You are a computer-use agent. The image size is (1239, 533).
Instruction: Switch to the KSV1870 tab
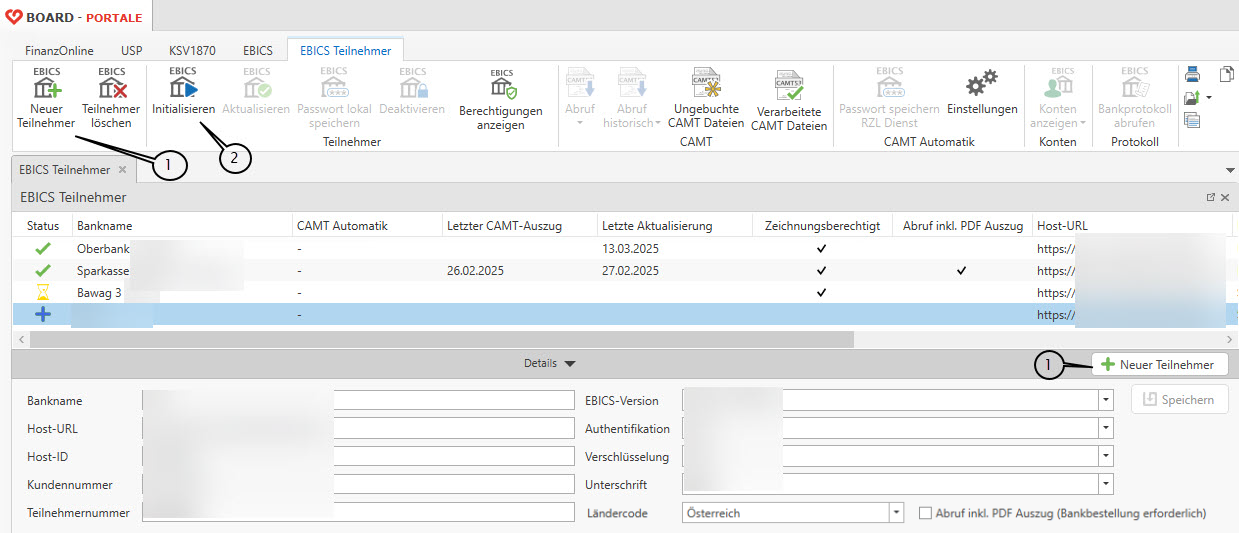pos(192,50)
